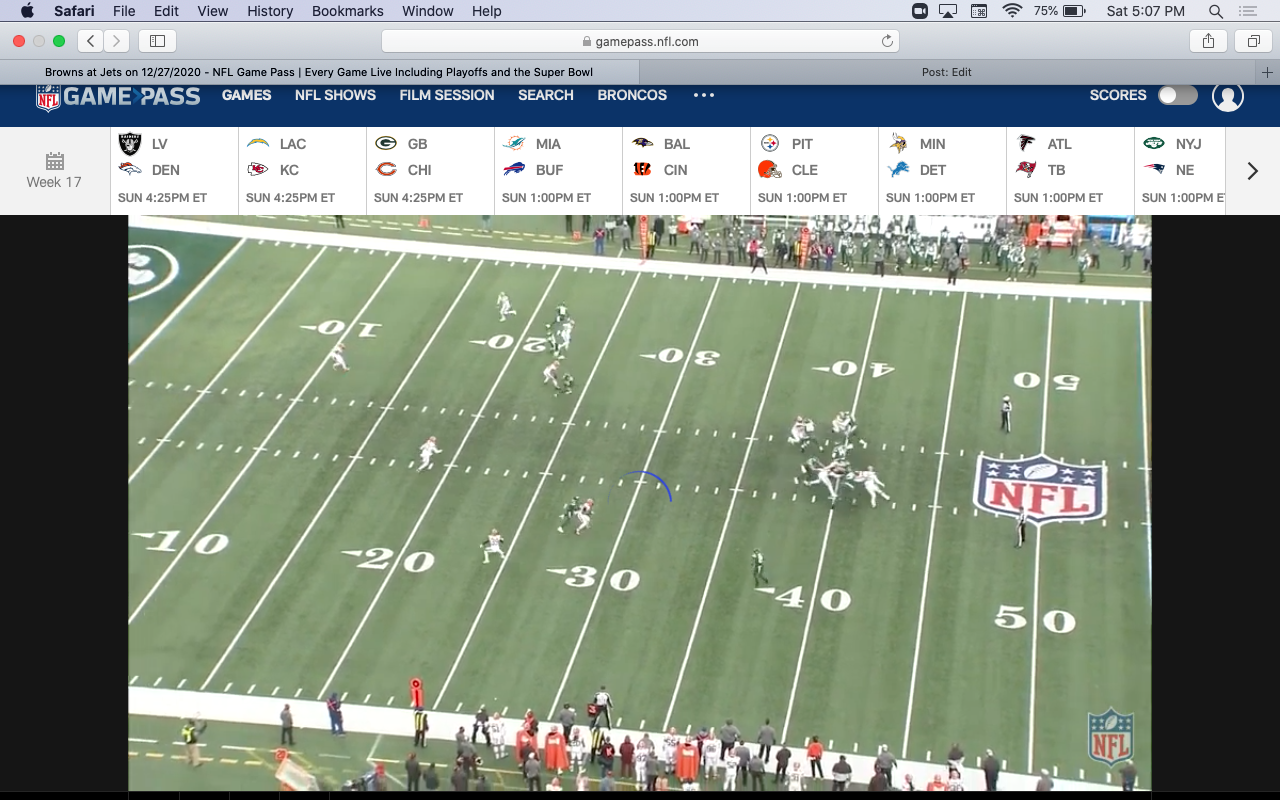The image size is (1280, 800).
Task: Click the gamepass.nfl.com address bar
Action: point(640,41)
